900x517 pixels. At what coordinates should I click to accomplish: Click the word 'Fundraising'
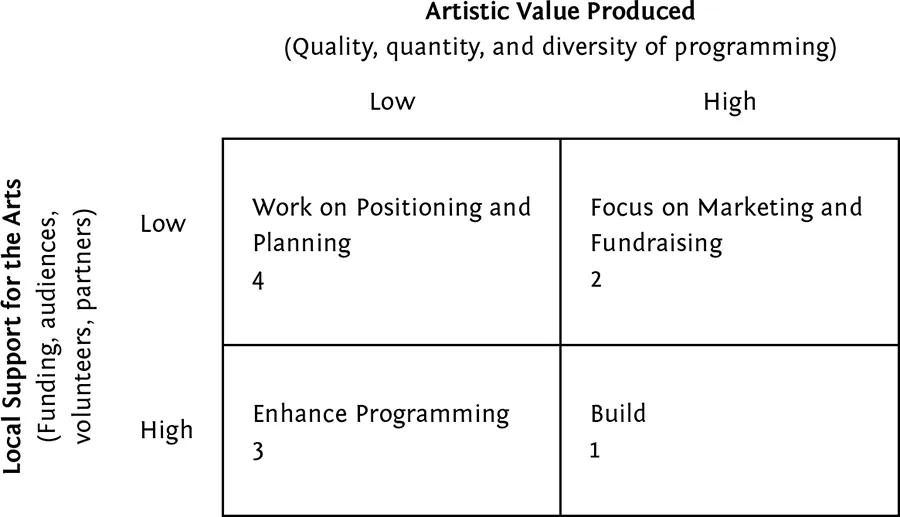656,243
